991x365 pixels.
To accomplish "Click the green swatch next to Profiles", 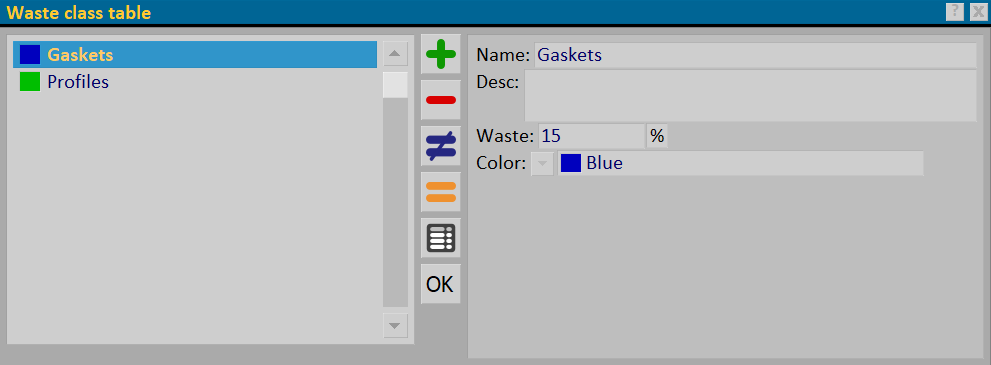I will (x=30, y=82).
